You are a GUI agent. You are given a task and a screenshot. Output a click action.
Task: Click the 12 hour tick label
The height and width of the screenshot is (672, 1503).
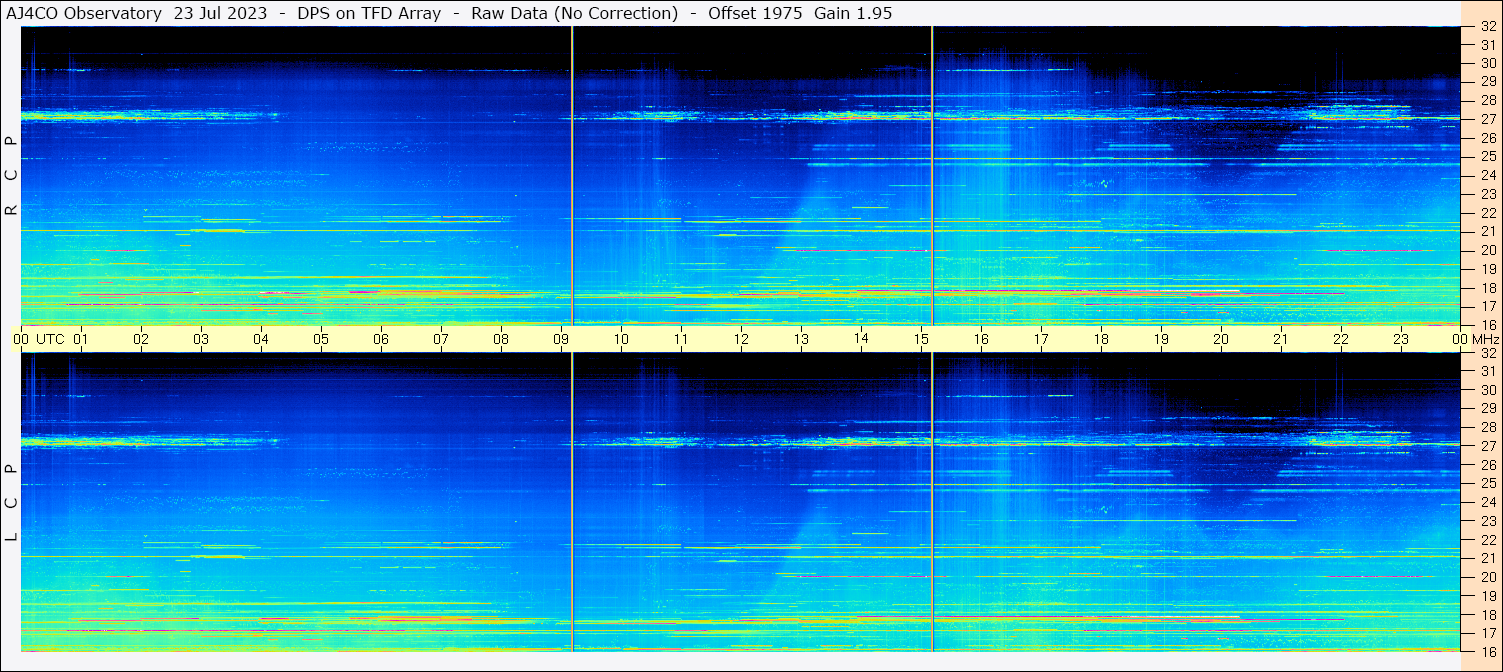pyautogui.click(x=741, y=339)
